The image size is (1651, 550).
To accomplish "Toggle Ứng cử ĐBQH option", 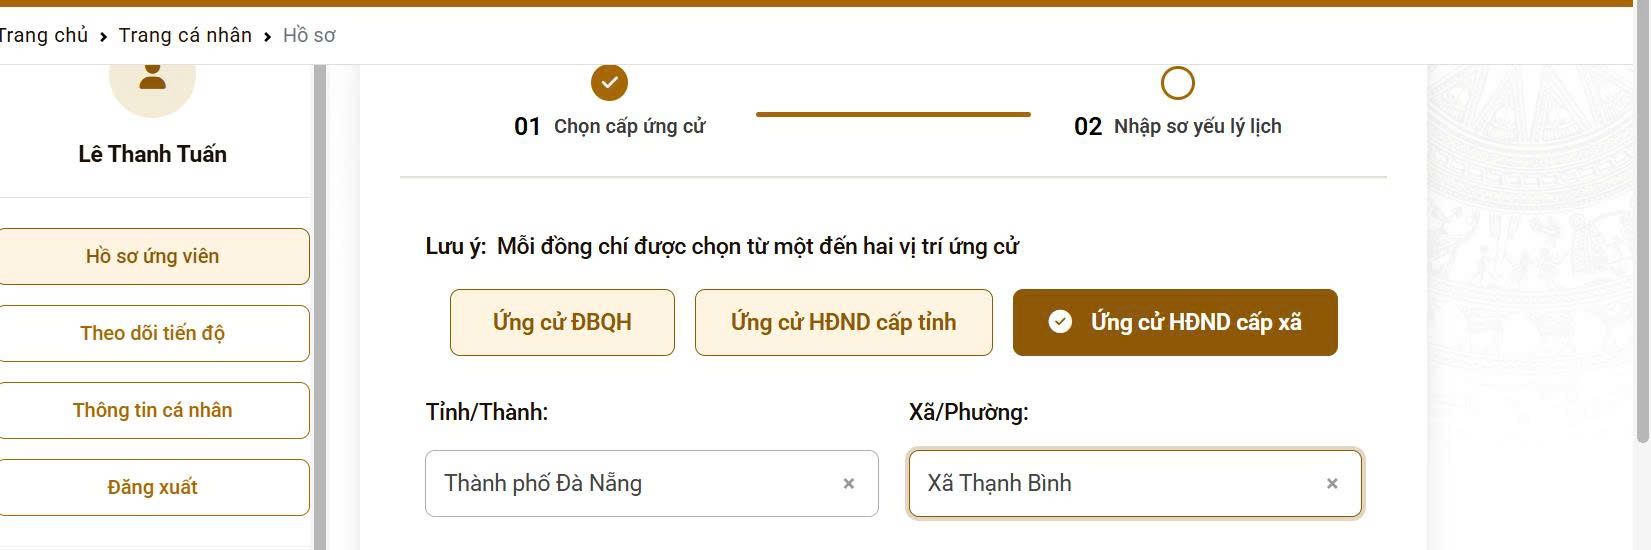I will coord(562,322).
